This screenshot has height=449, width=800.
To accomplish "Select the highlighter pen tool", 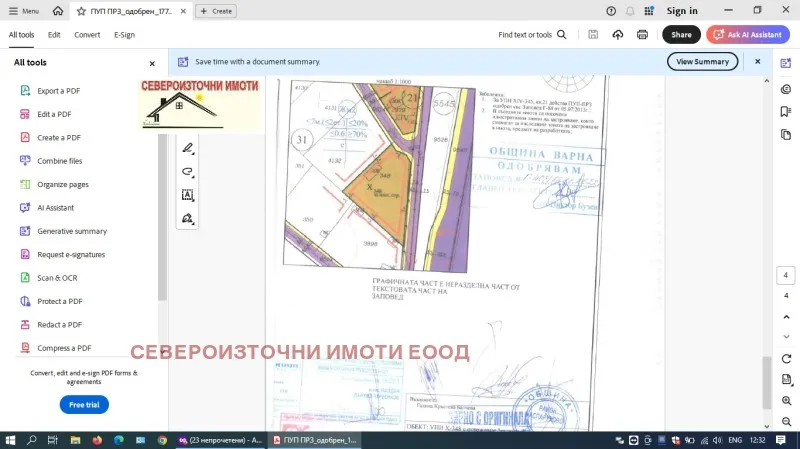I will pos(187,148).
